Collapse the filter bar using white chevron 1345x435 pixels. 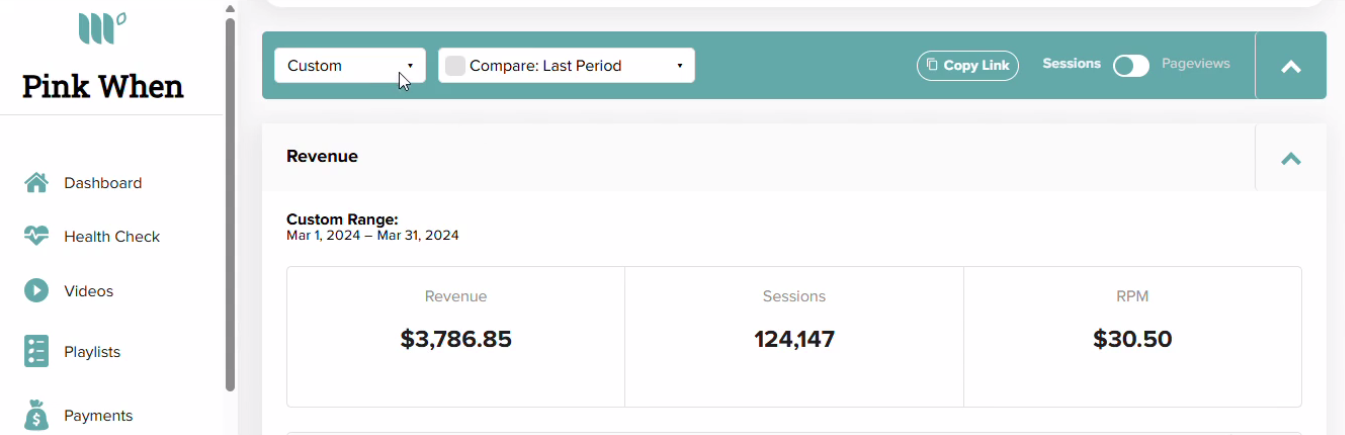pos(1291,66)
